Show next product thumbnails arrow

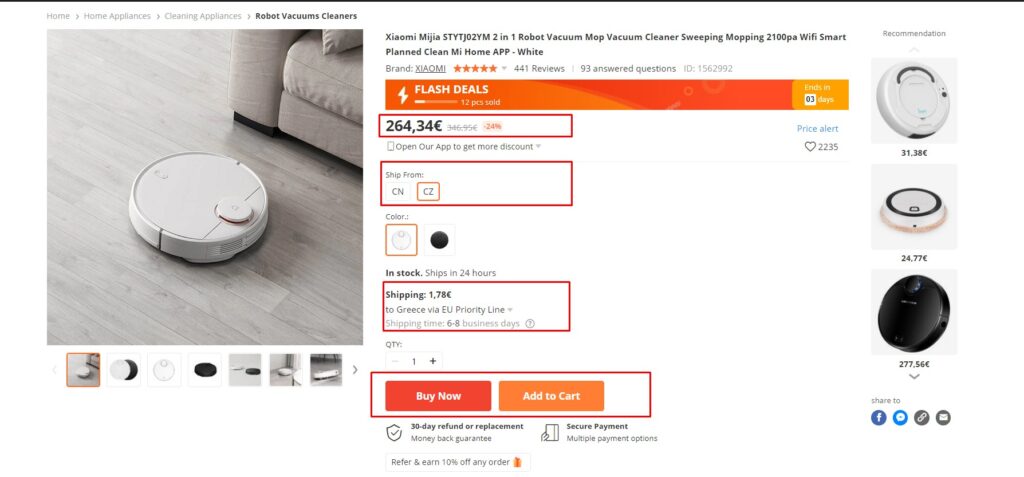[x=355, y=370]
